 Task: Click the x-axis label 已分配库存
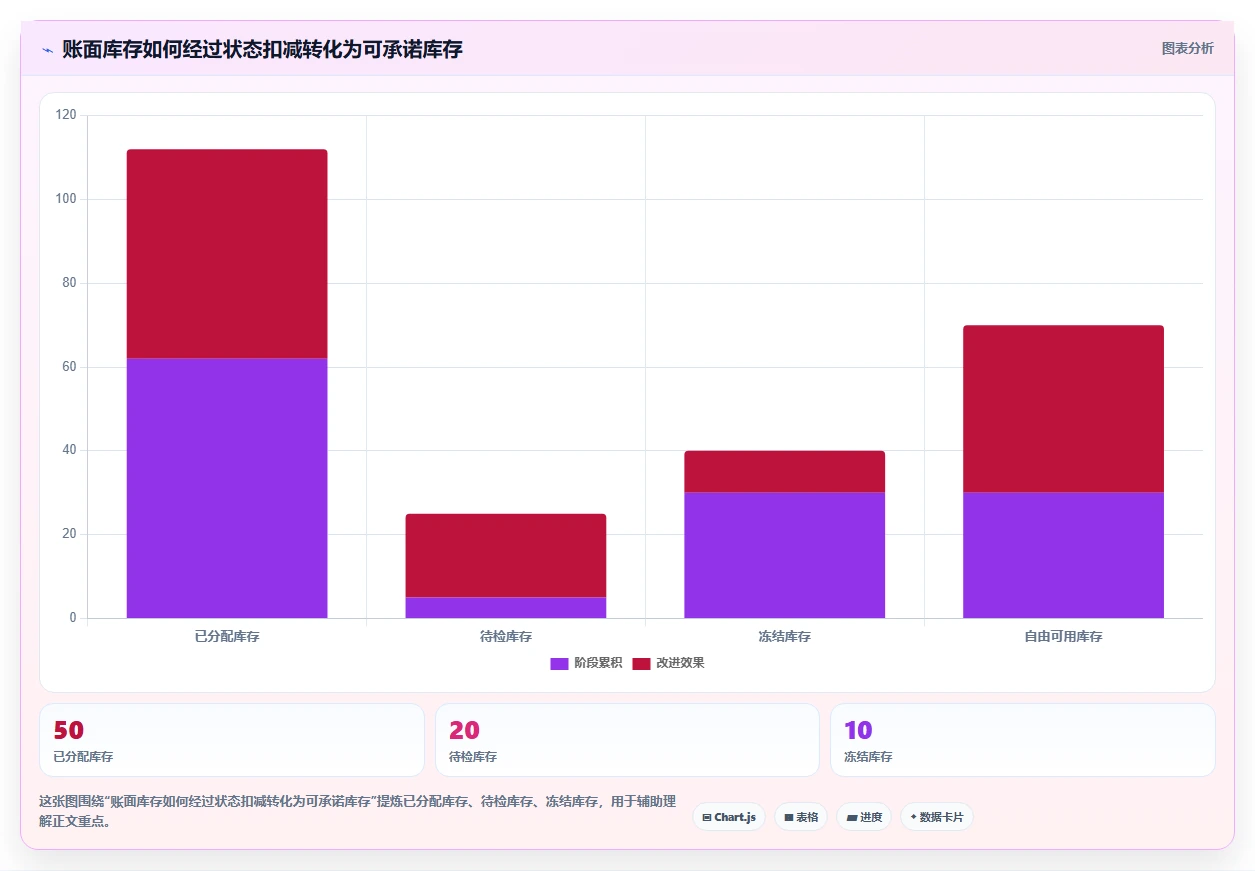(227, 636)
